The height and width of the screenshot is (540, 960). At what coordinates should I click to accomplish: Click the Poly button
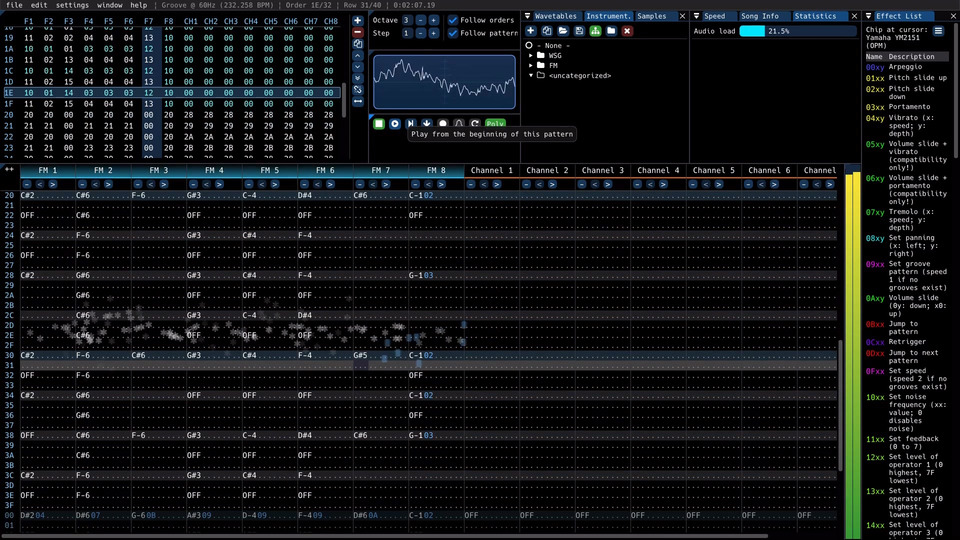495,123
